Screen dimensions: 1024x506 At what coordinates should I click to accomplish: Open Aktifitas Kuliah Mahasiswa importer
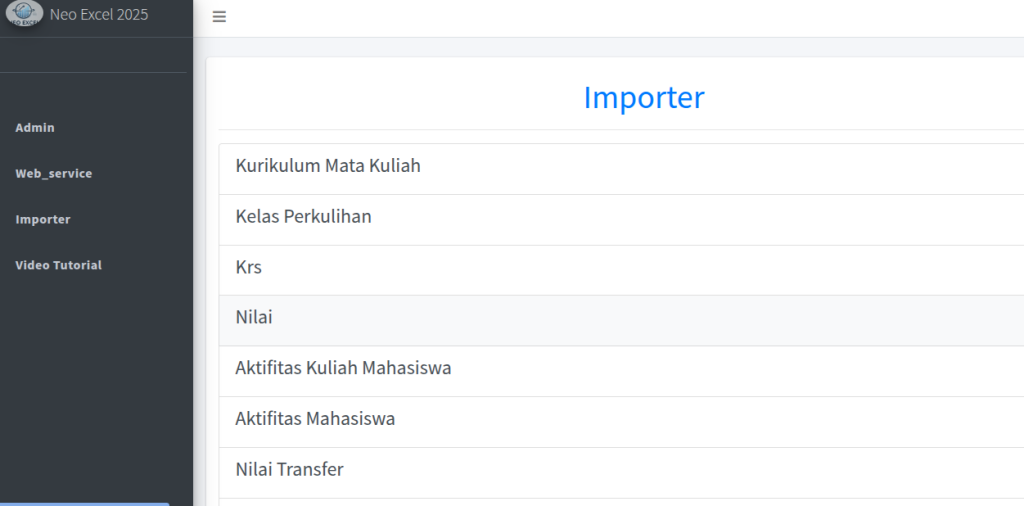pyautogui.click(x=344, y=369)
